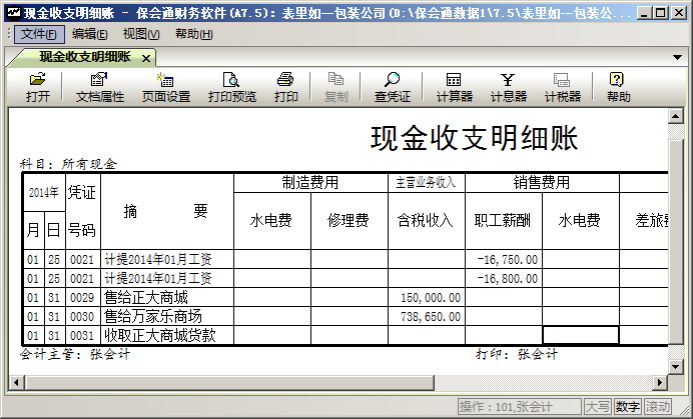Toggle the 滚动 scroll lock indicator
This screenshot has width=693, height=419.
click(658, 407)
